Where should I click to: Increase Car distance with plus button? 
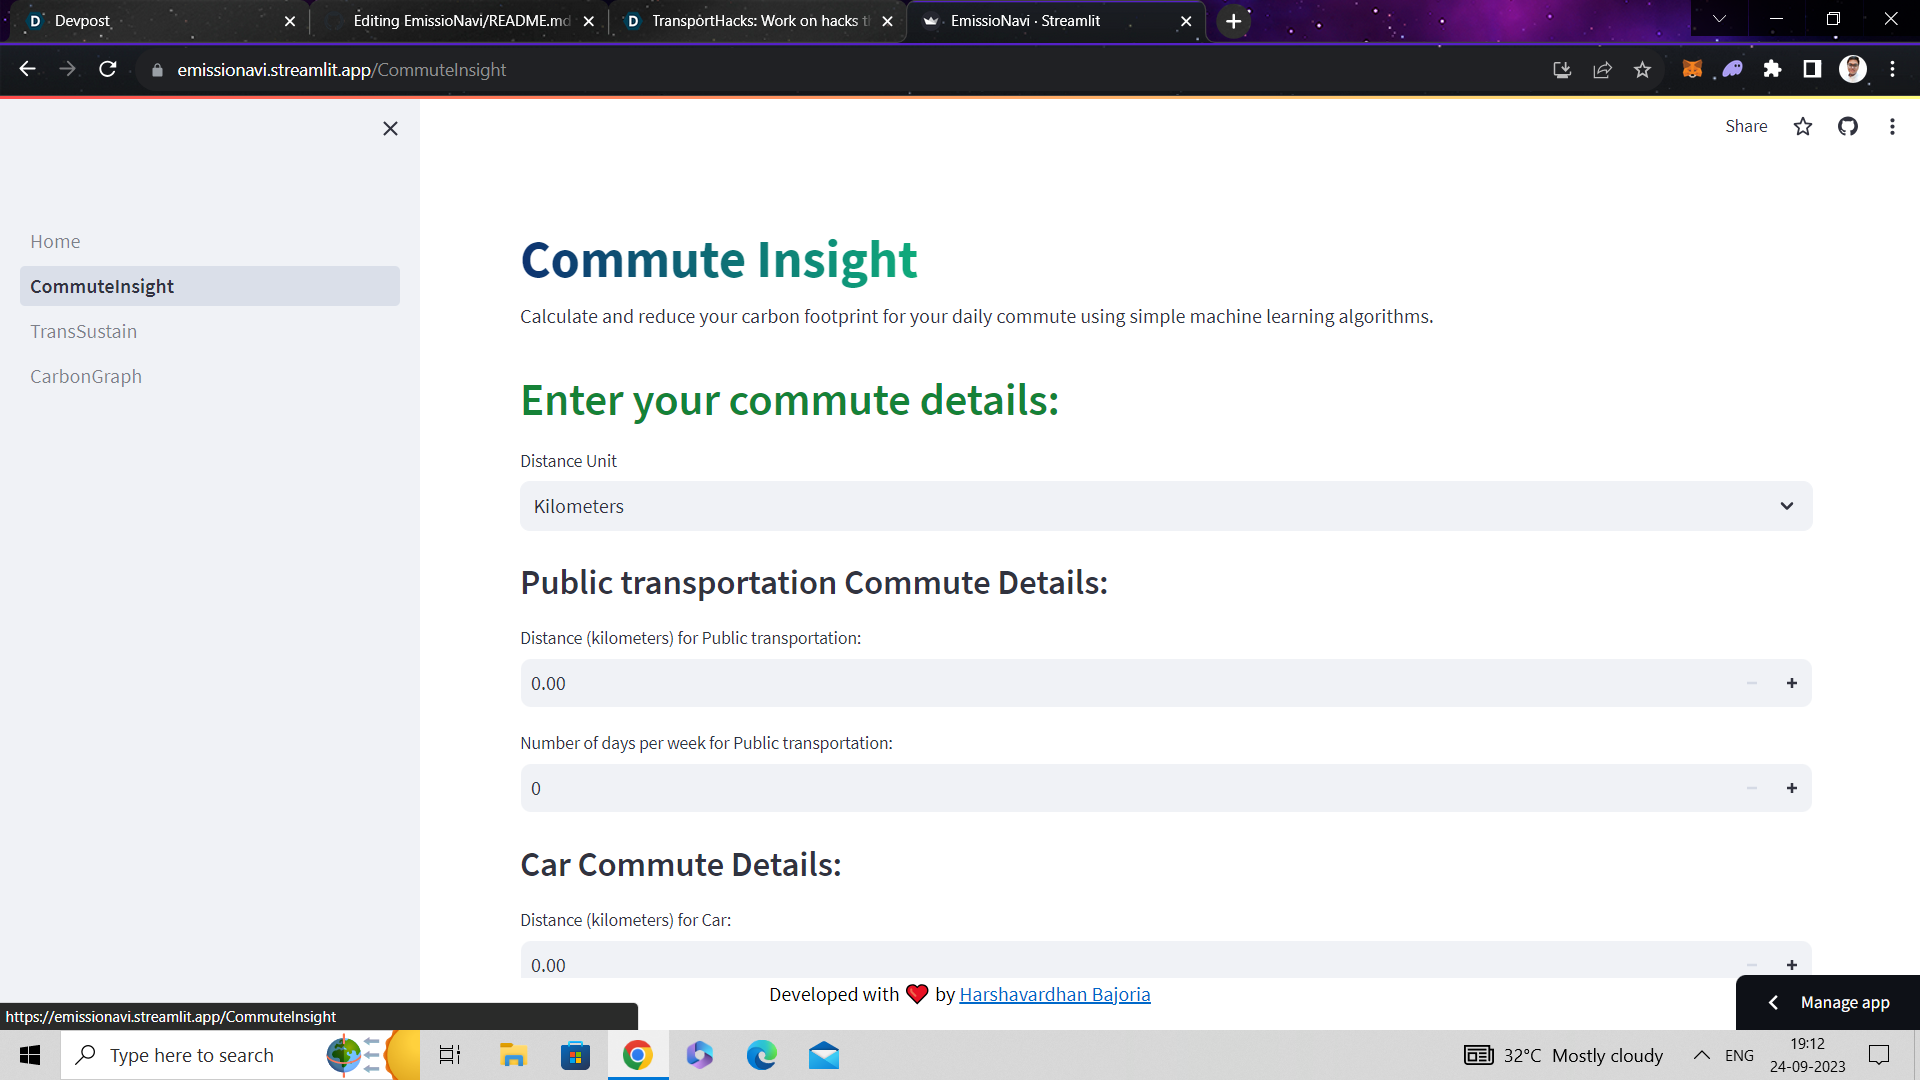pos(1791,965)
